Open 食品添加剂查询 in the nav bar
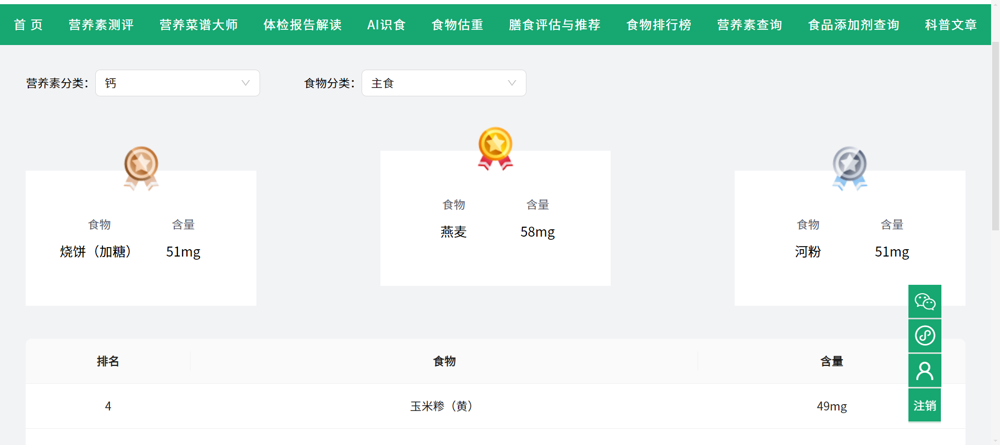Screen dimensions: 1000x445 (x=853, y=25)
